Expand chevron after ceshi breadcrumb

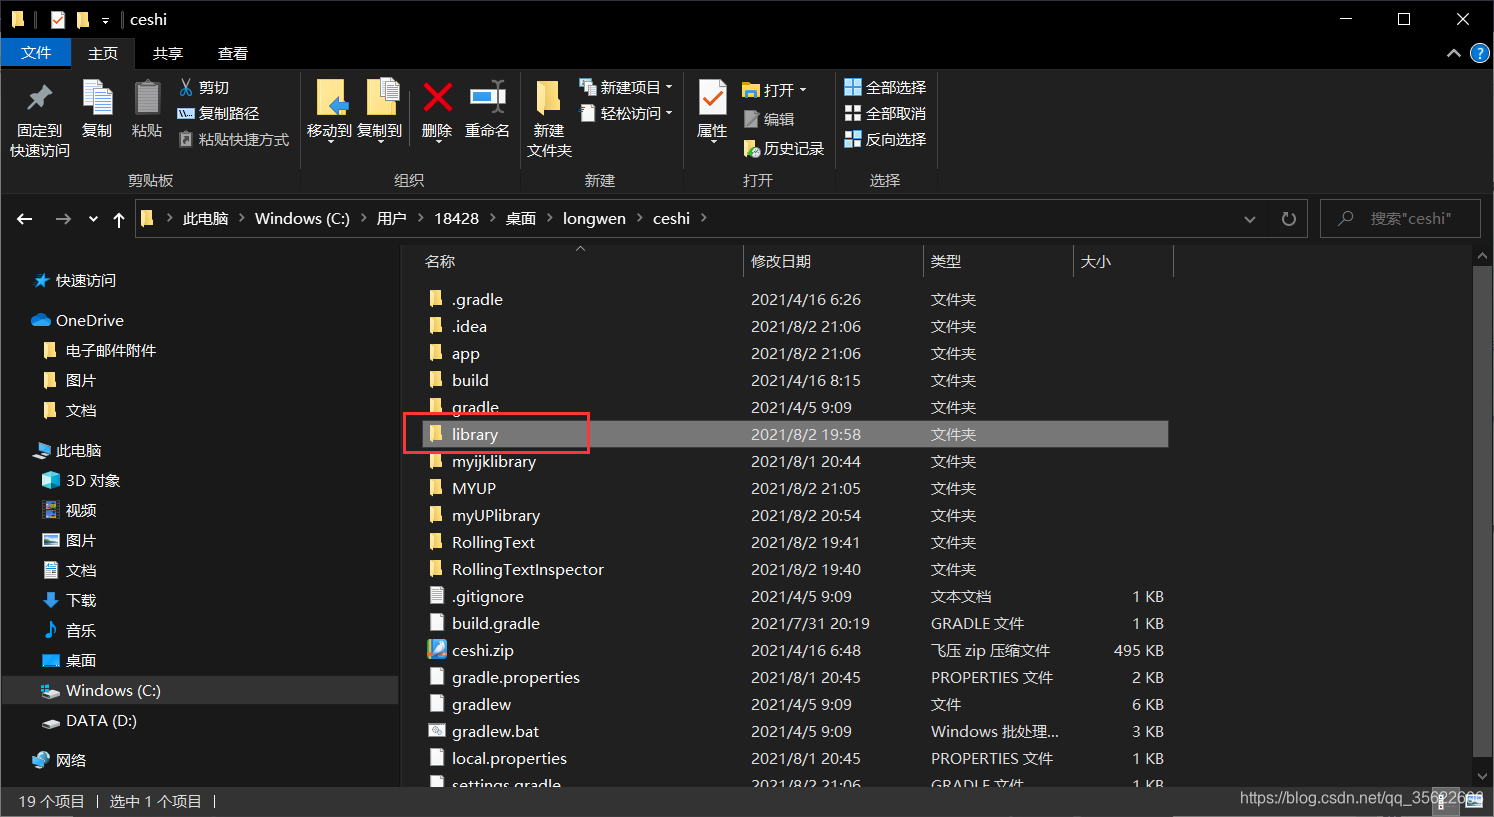[704, 218]
